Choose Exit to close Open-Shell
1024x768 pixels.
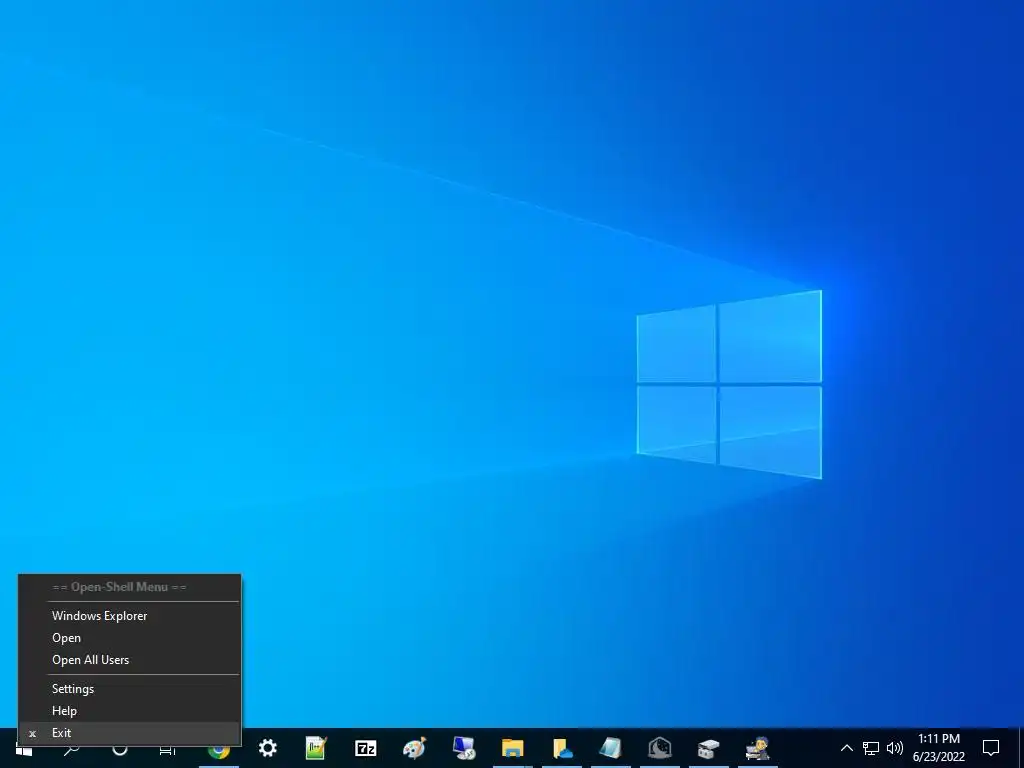click(x=129, y=733)
